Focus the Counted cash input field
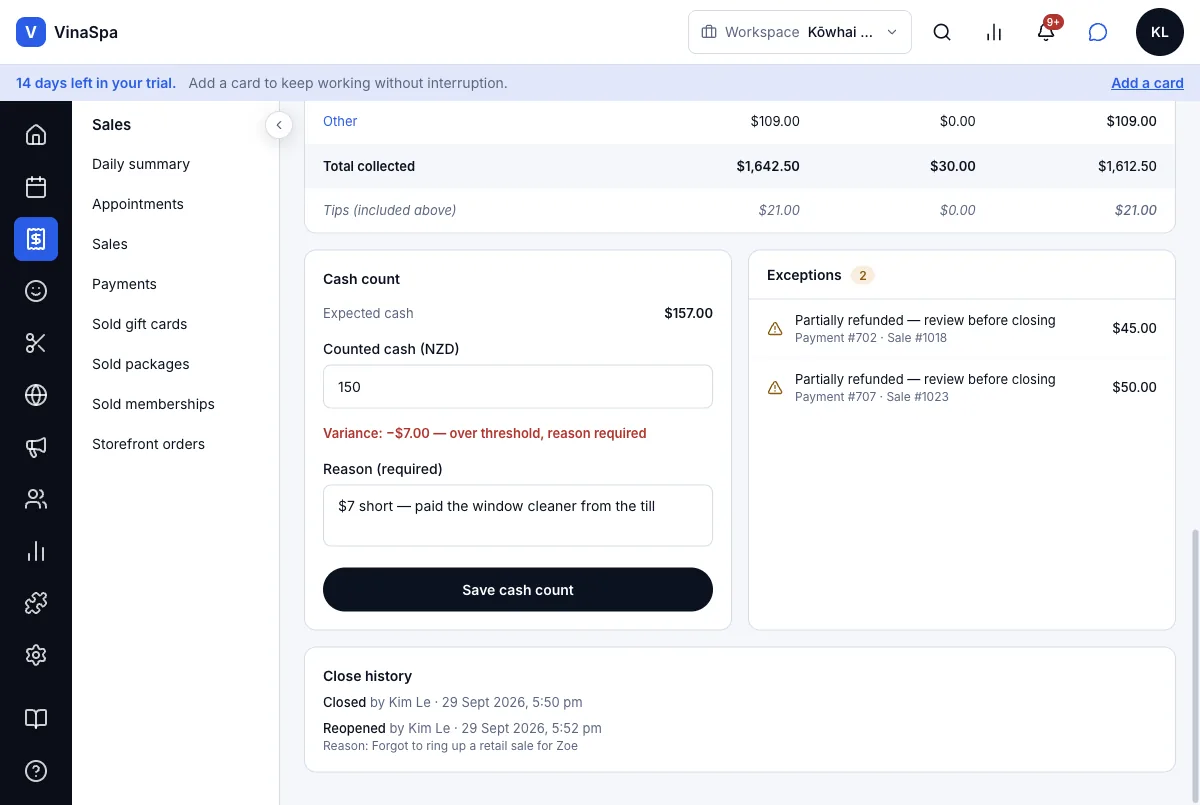This screenshot has width=1200, height=805. (x=518, y=387)
